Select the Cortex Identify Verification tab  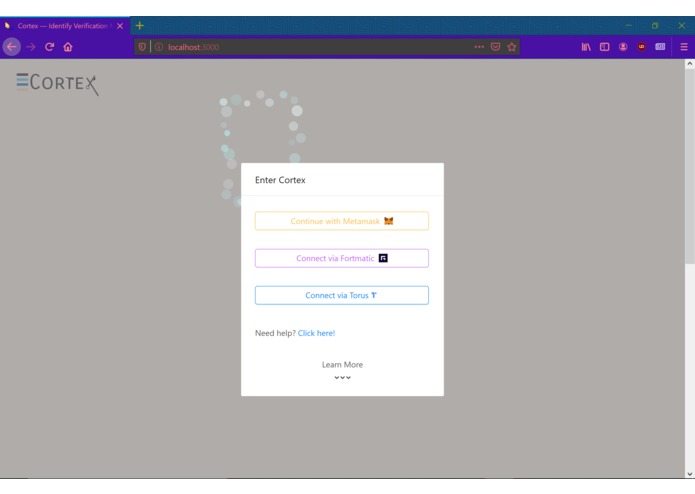pyautogui.click(x=65, y=26)
